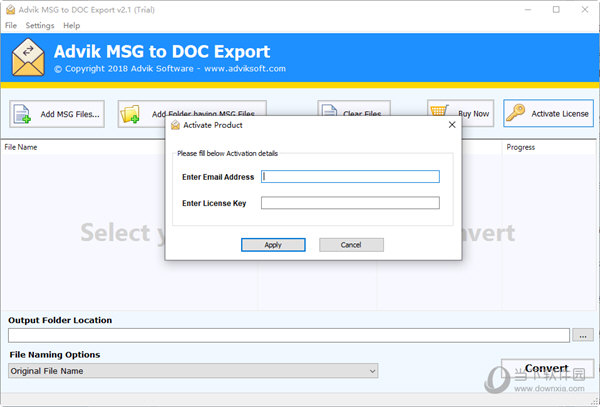Open the Settings menu
Screen dimensions: 600x407
[x=40, y=26]
